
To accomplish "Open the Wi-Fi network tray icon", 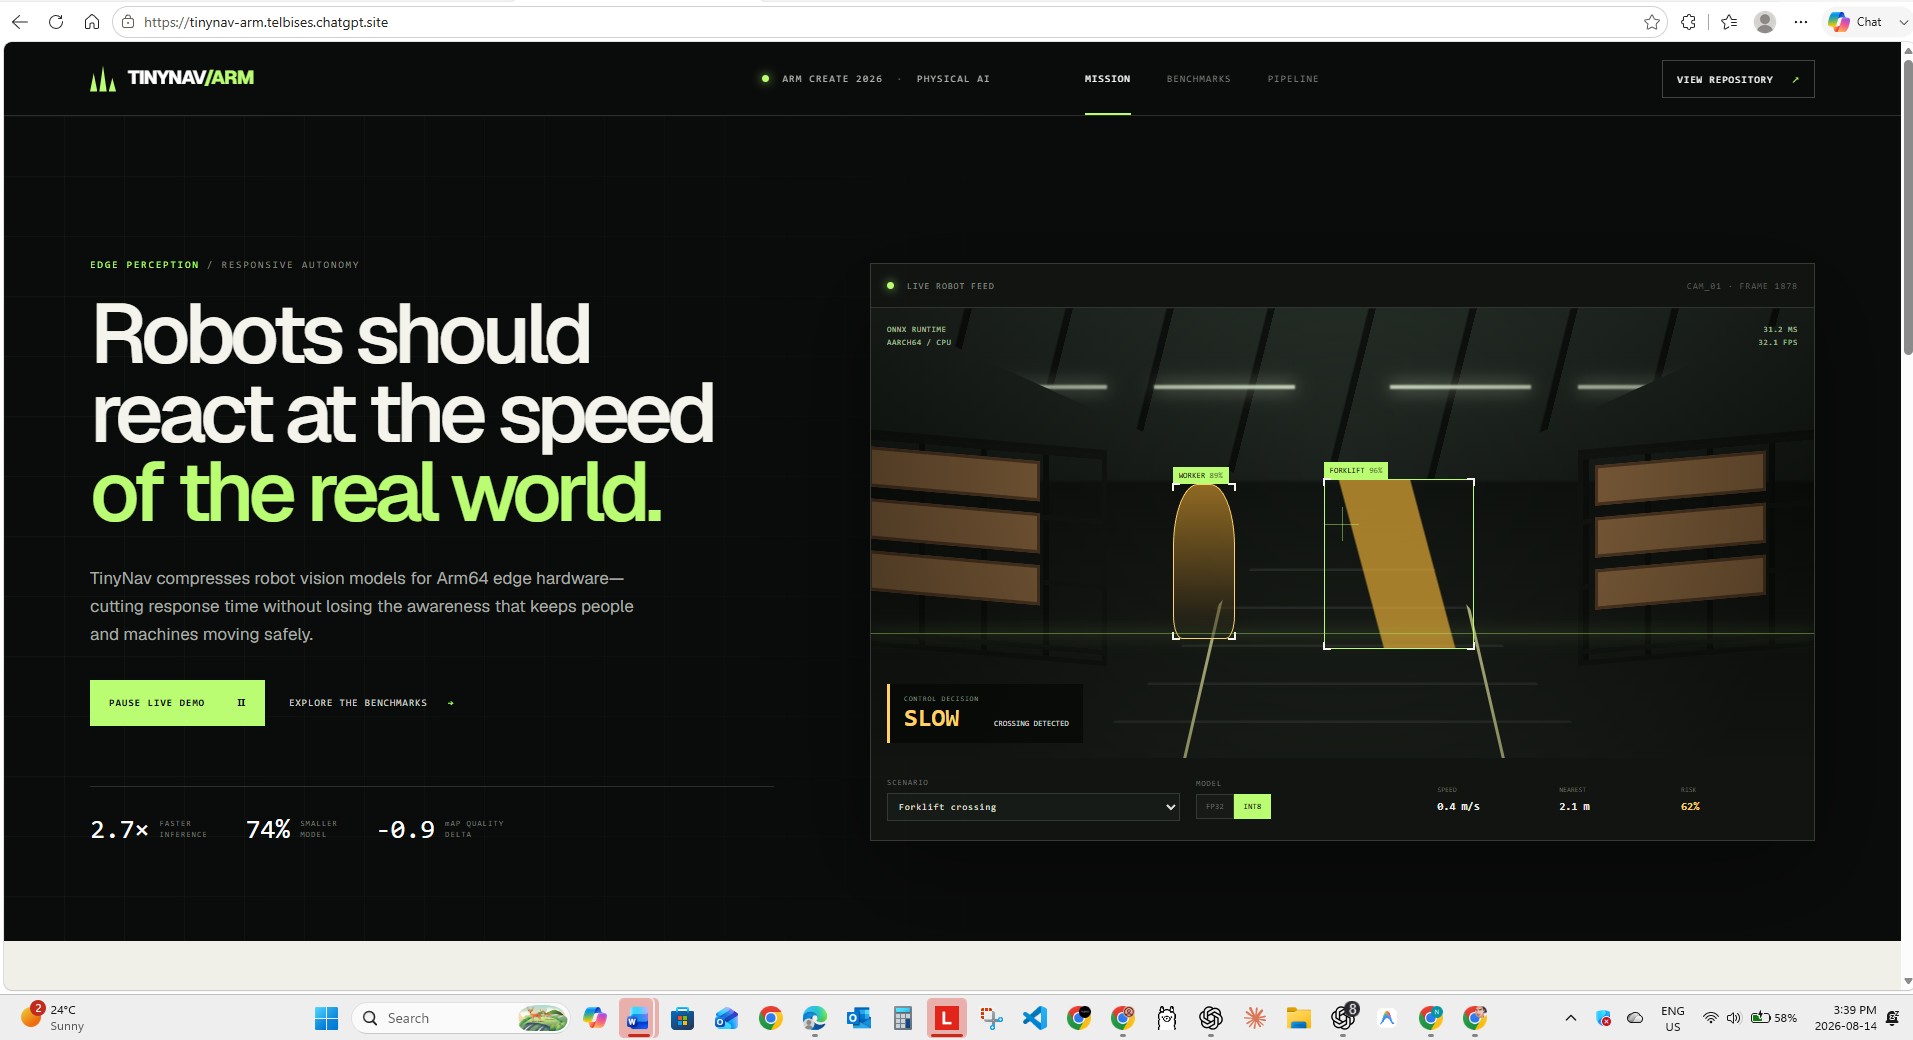I will point(1710,1018).
